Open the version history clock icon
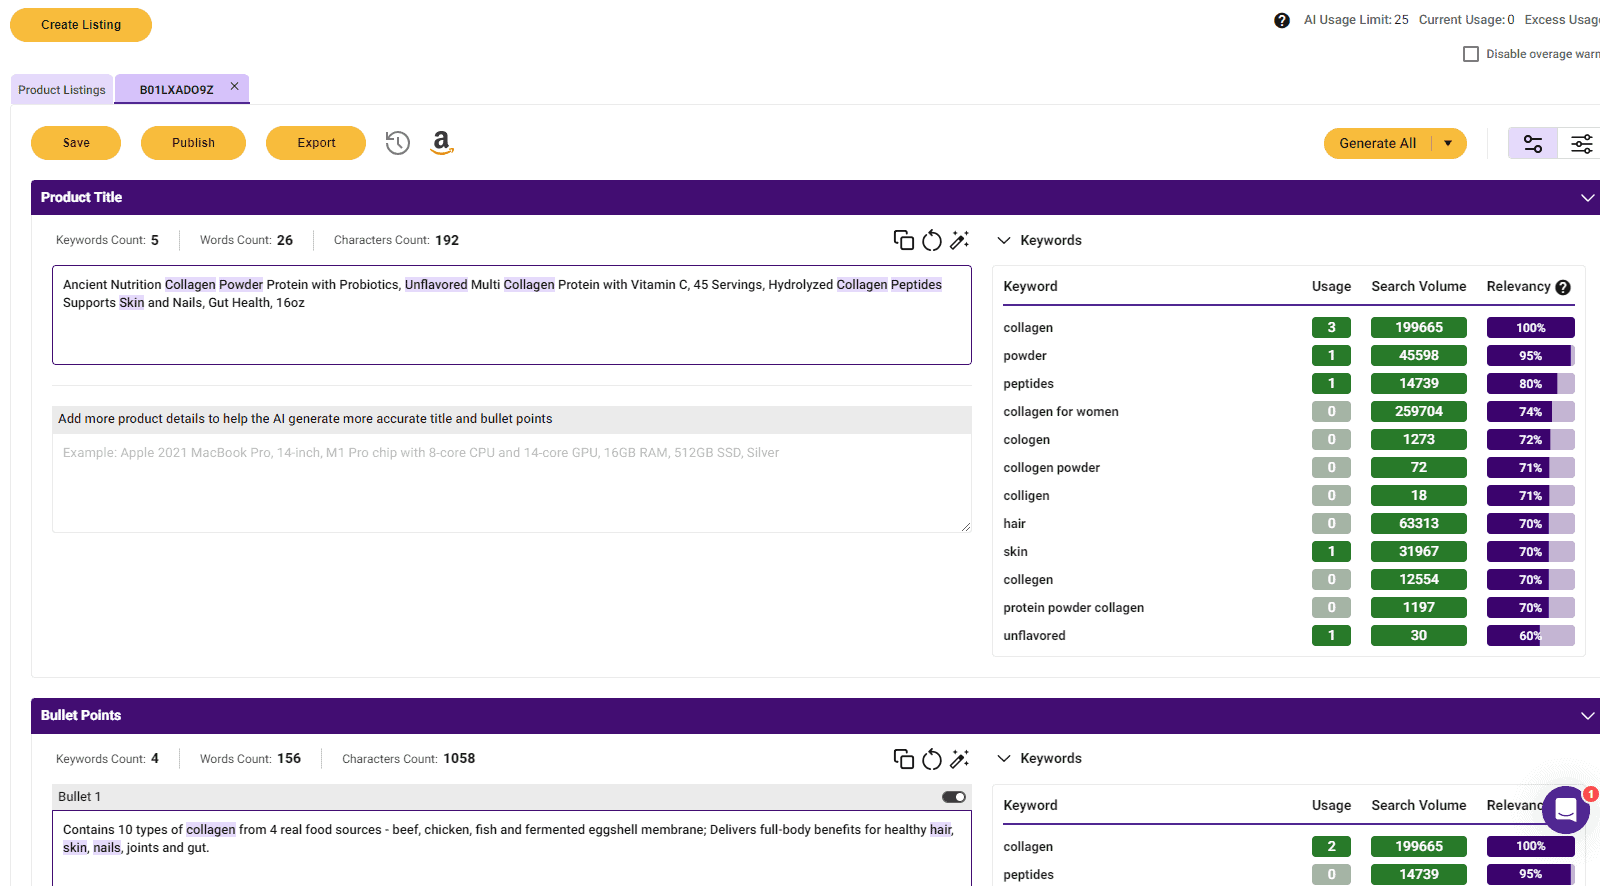Image resolution: width=1600 pixels, height=886 pixels. [398, 143]
